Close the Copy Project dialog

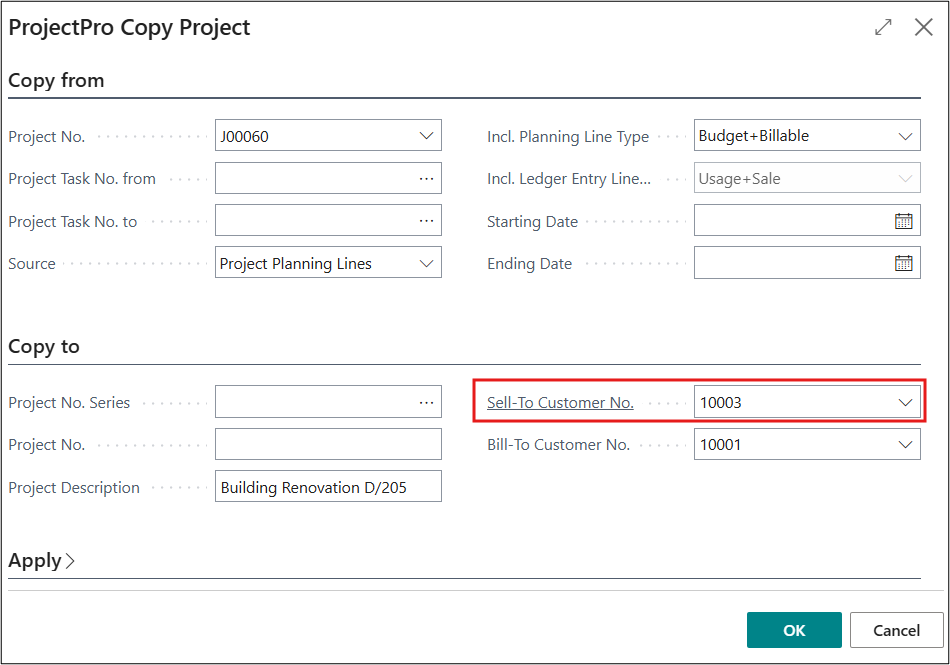point(924,28)
